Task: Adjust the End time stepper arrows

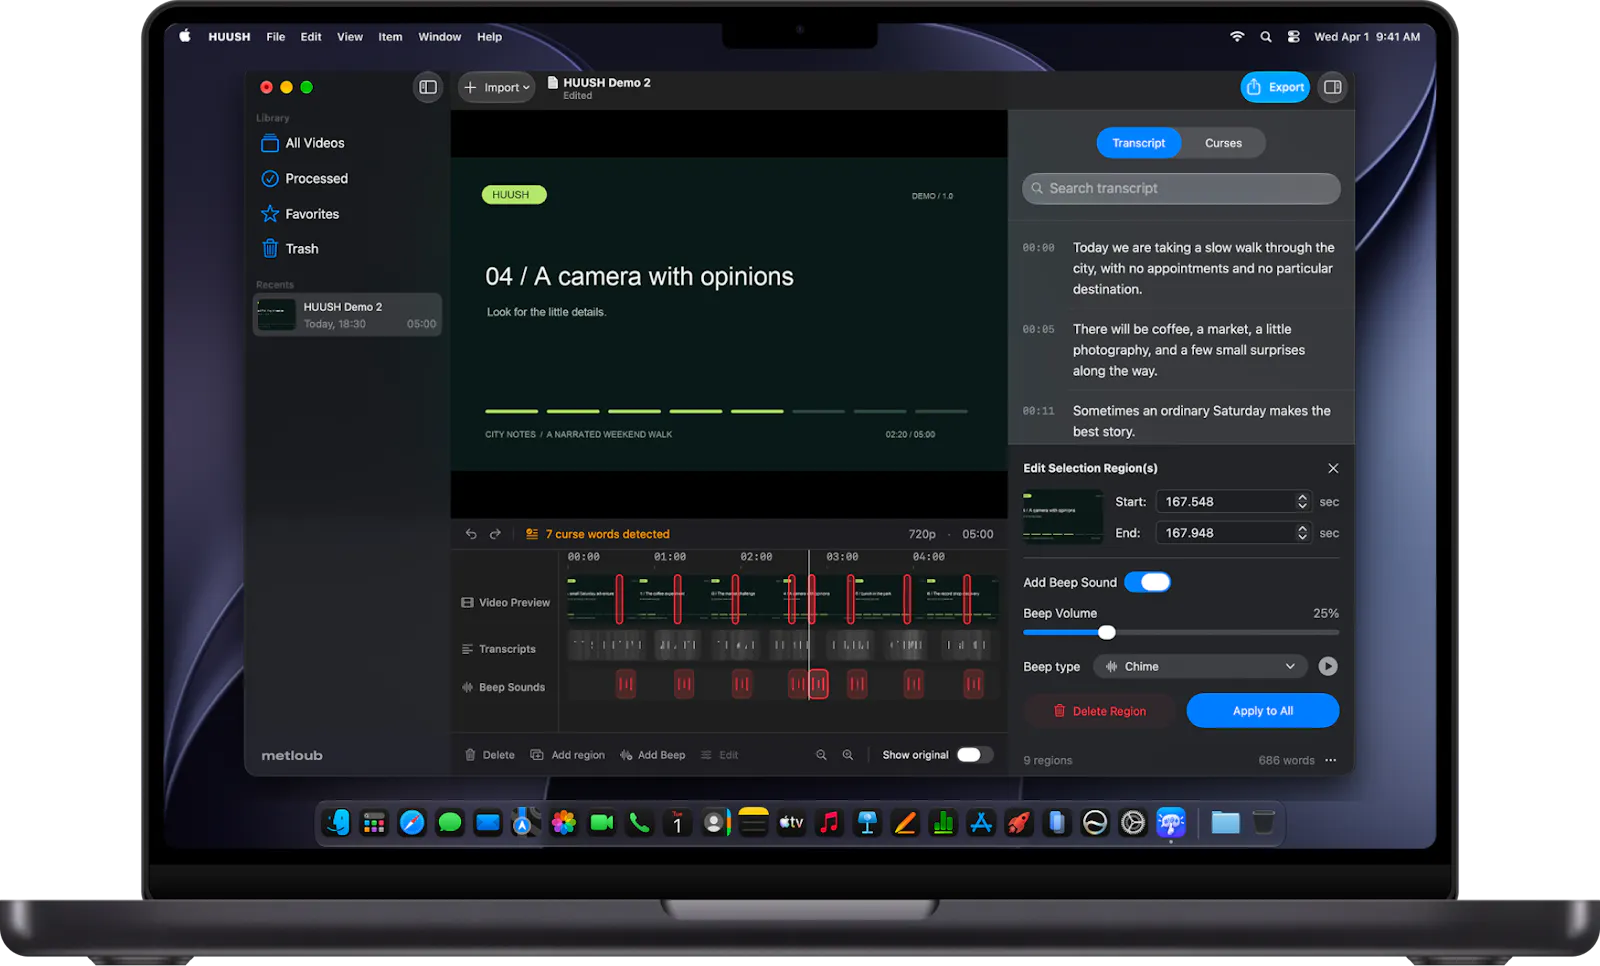Action: click(x=1302, y=533)
